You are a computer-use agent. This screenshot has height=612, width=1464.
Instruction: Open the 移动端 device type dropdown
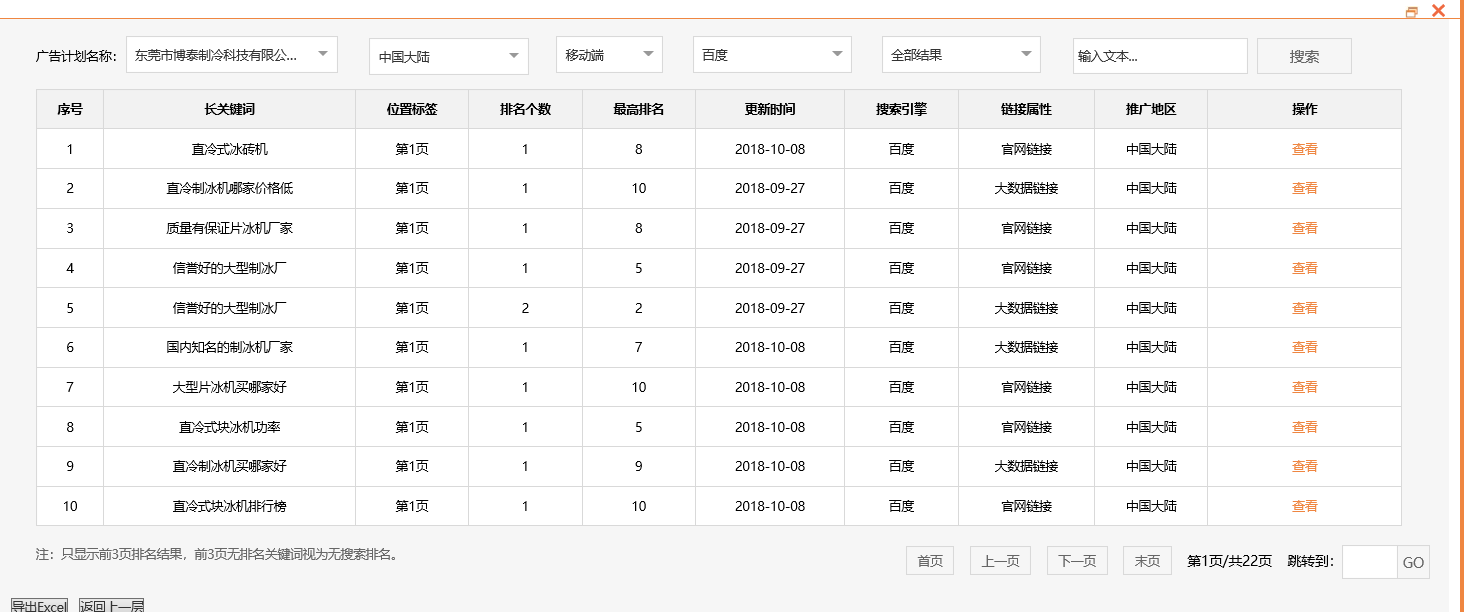(608, 54)
